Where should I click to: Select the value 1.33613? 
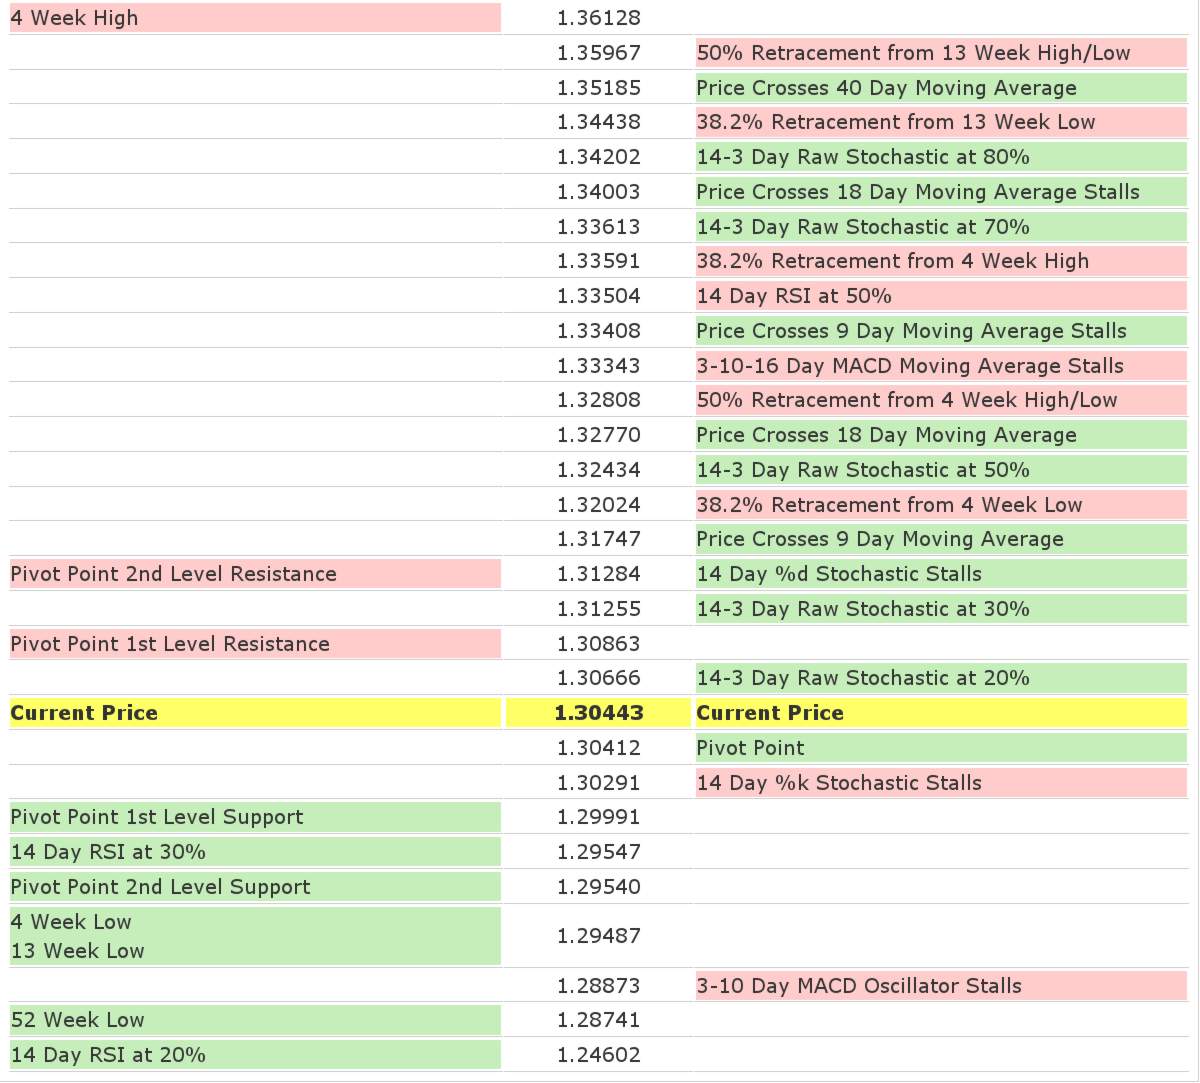[599, 227]
